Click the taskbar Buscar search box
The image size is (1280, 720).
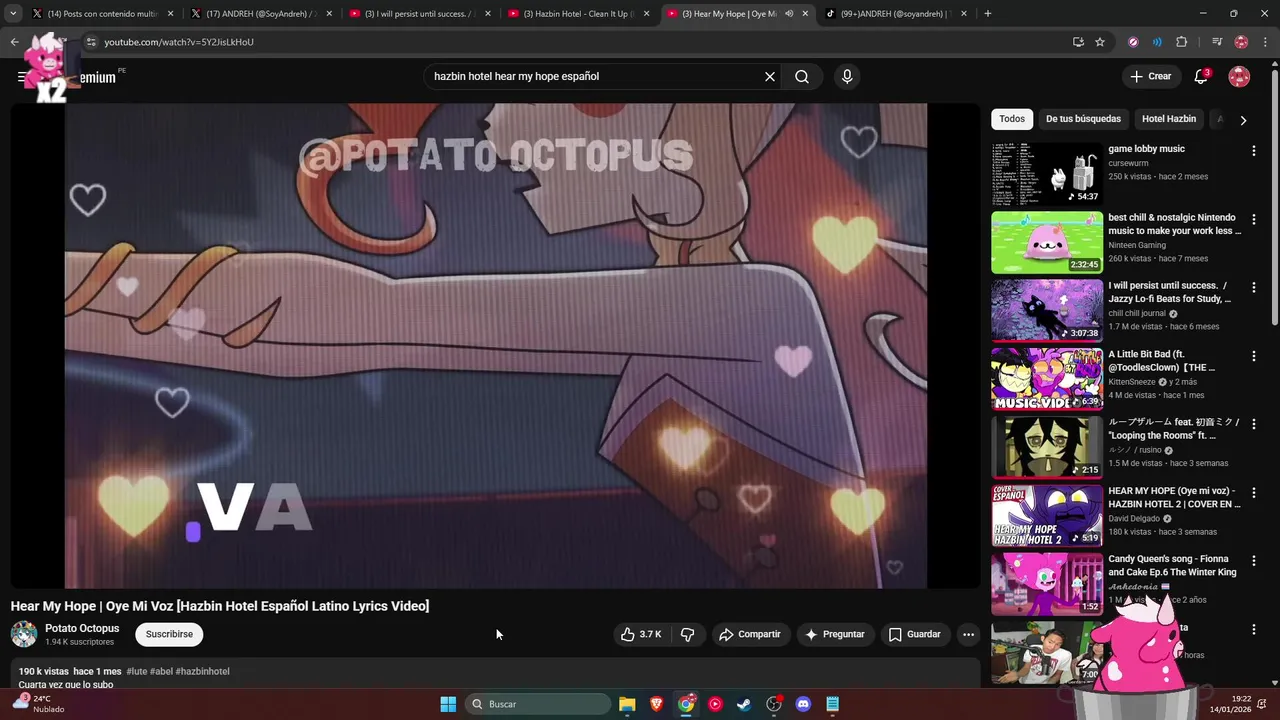[x=539, y=704]
